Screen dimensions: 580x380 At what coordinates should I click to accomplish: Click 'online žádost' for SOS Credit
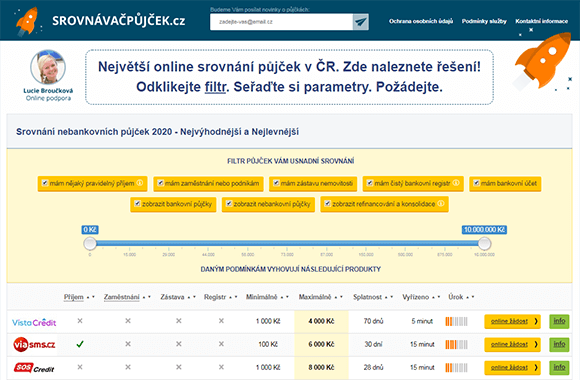(512, 368)
